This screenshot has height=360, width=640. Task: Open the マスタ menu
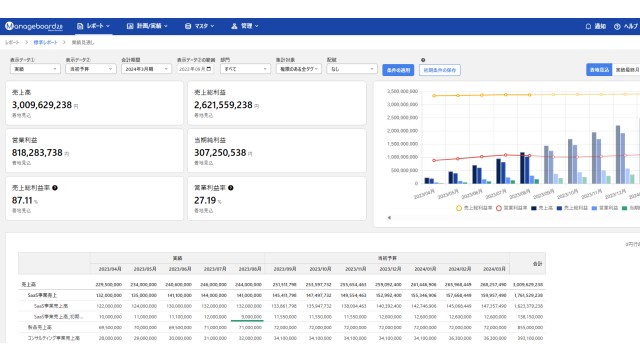click(x=199, y=26)
